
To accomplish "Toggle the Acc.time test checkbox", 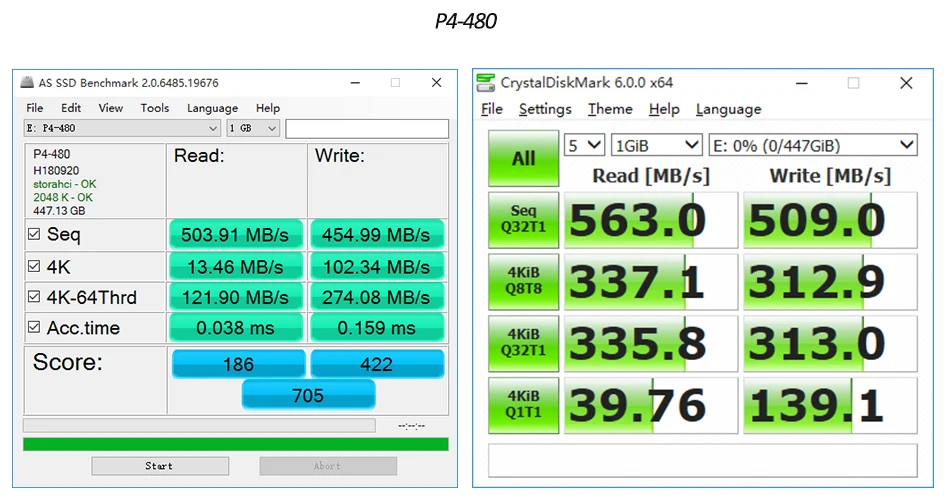I will point(34,327).
